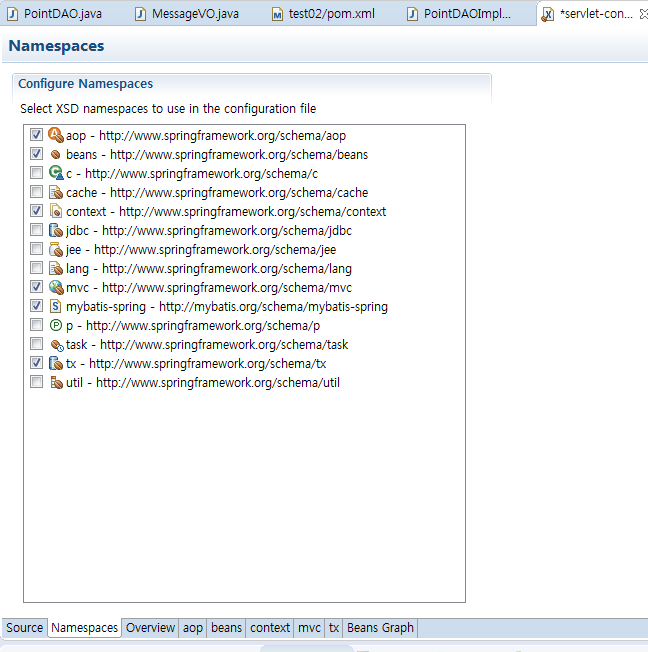Click the cache namespace icon
This screenshot has width=648, height=652.
56,192
